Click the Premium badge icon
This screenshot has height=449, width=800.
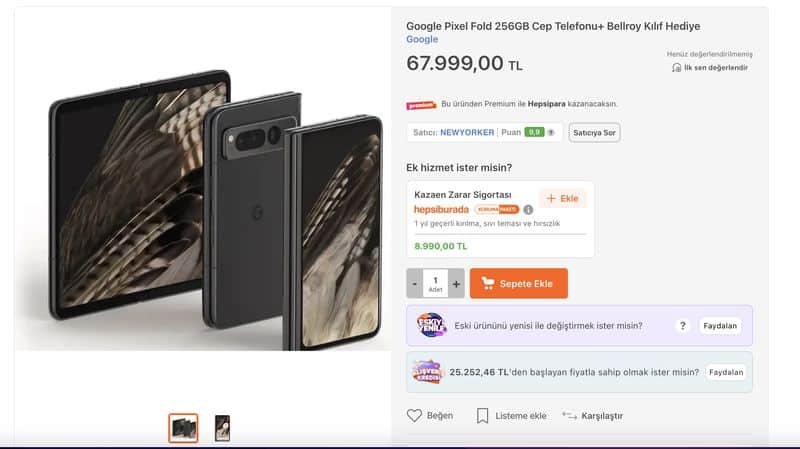(x=421, y=104)
